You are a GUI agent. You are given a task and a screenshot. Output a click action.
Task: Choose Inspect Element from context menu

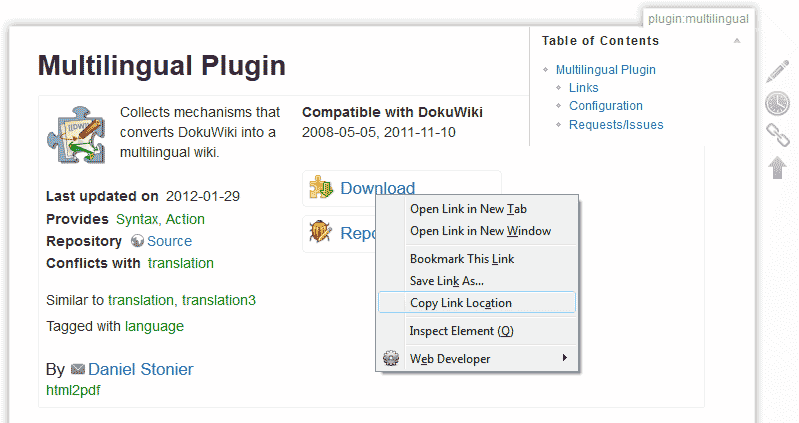pos(460,331)
